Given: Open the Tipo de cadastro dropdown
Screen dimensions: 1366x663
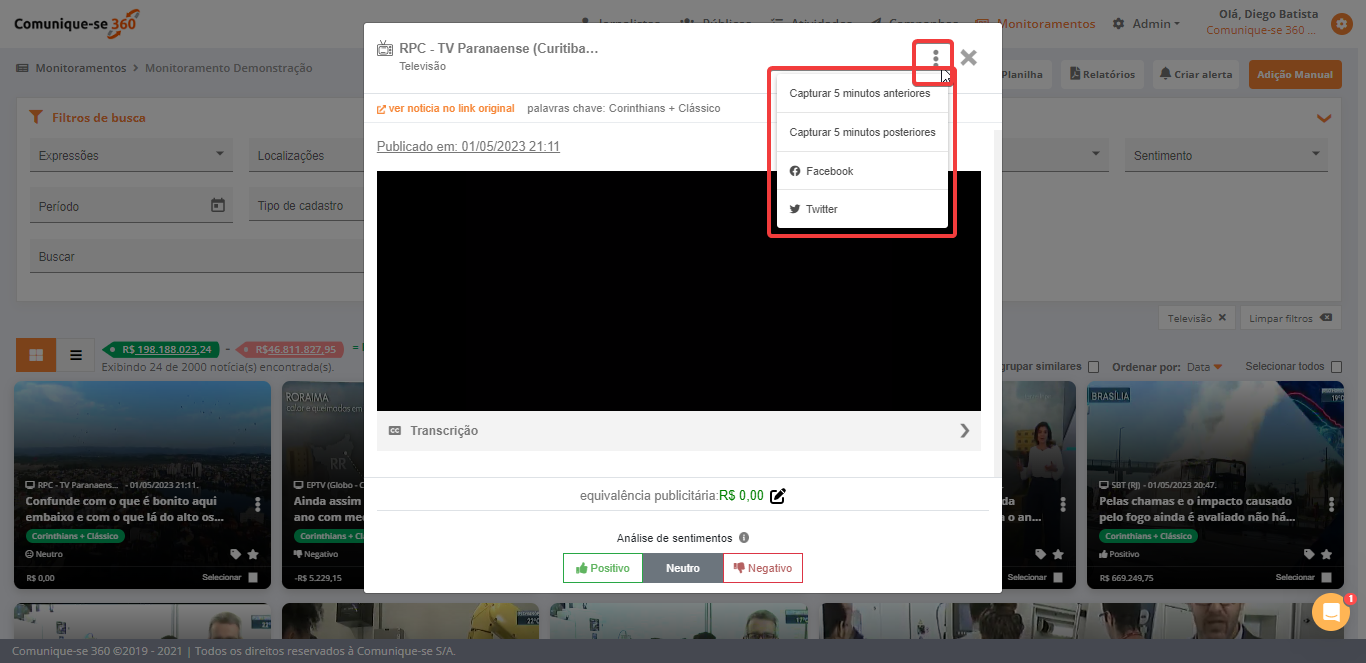Looking at the screenshot, I should [306, 206].
